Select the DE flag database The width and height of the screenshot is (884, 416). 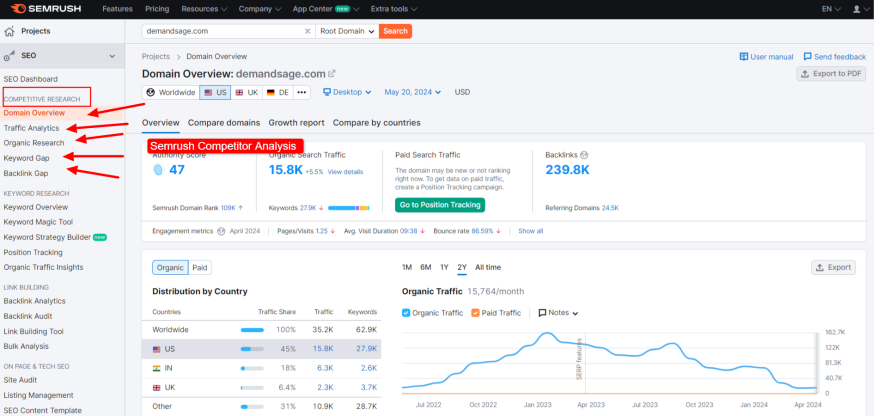tap(277, 92)
